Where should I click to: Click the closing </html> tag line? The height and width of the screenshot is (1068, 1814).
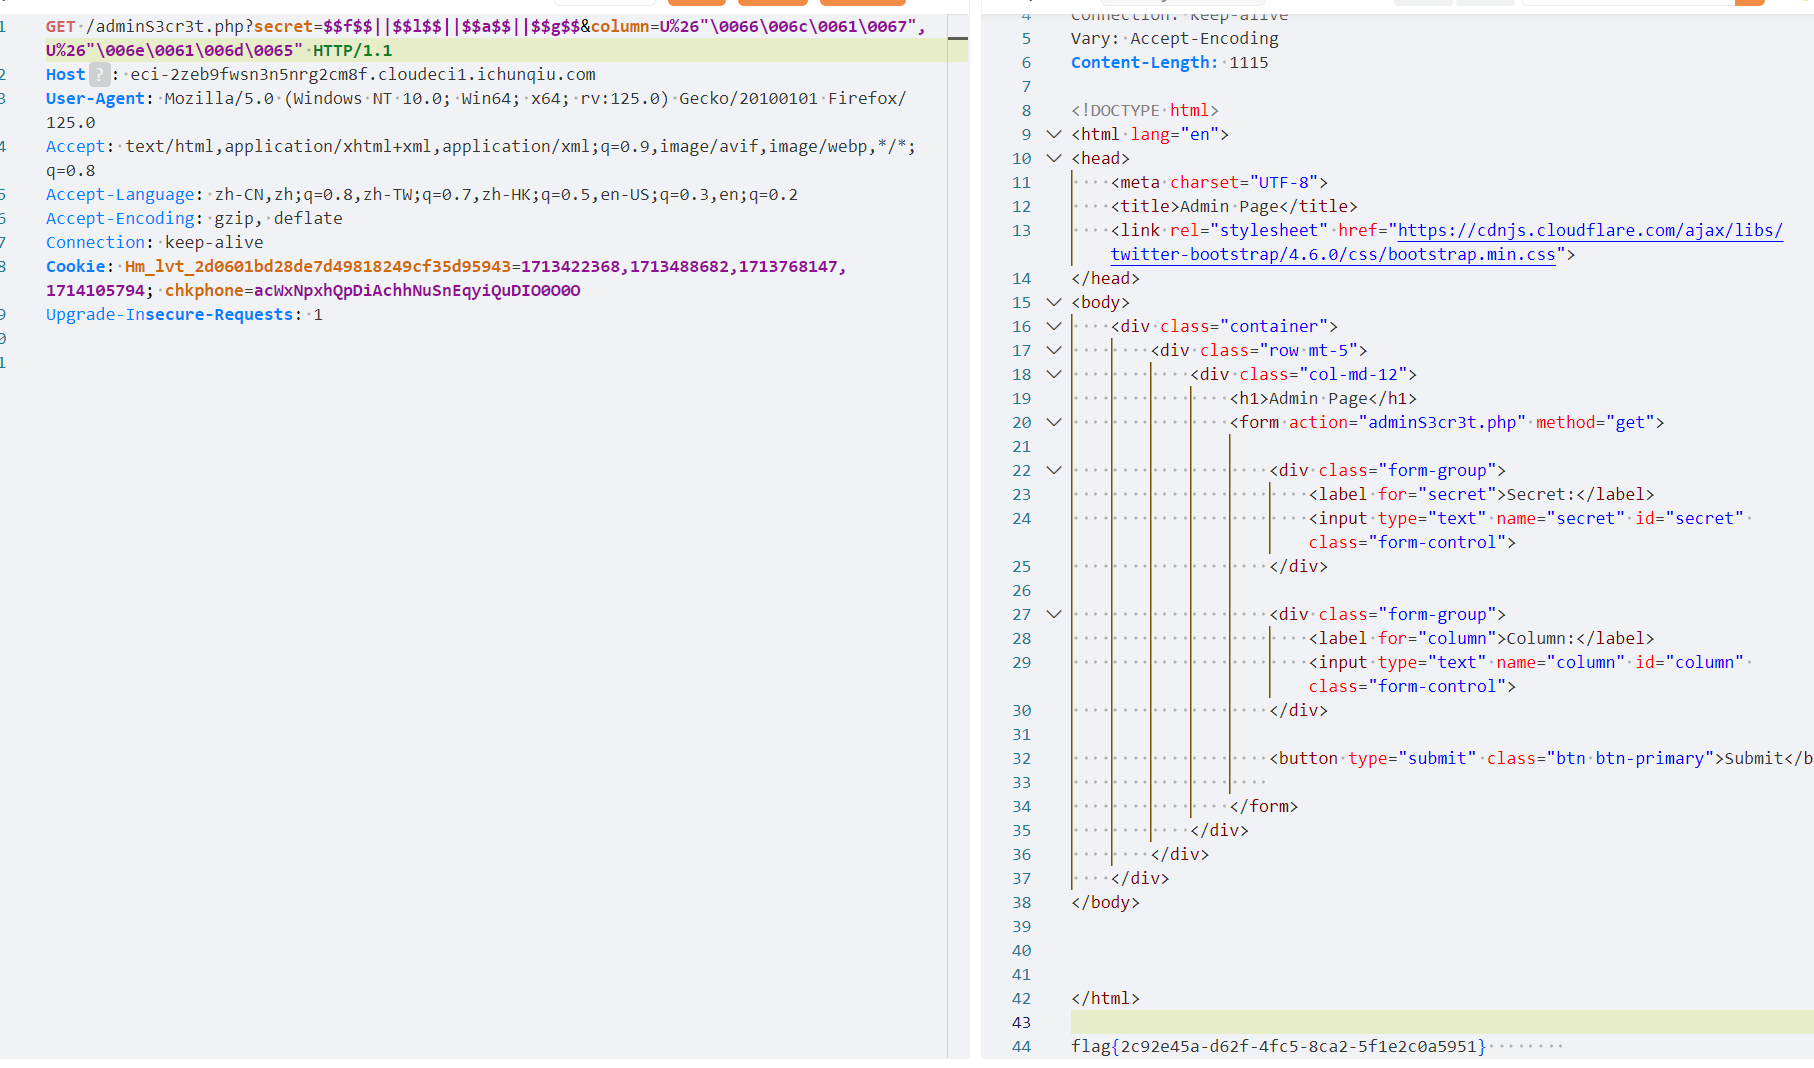(x=1106, y=998)
